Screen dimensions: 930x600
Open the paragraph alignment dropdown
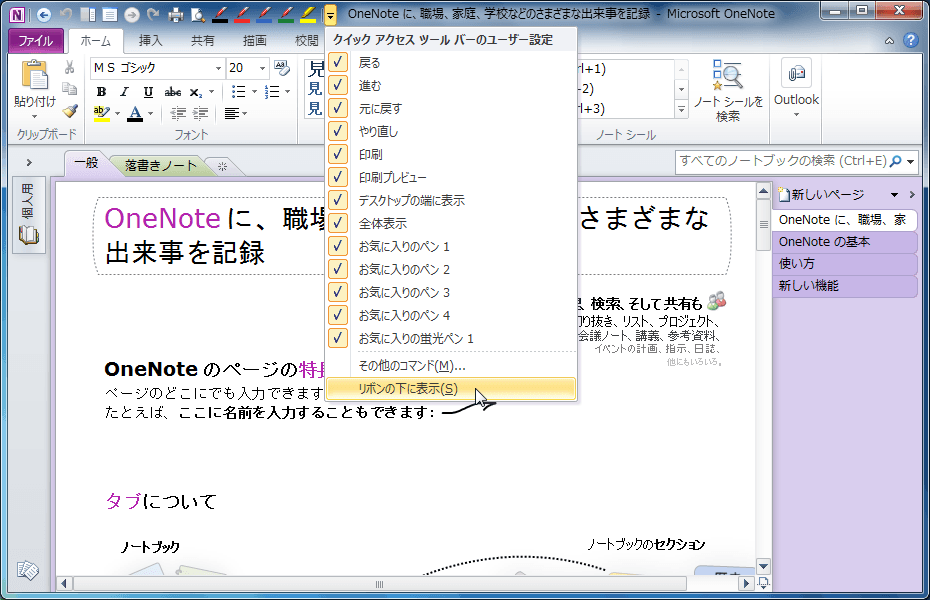235,113
